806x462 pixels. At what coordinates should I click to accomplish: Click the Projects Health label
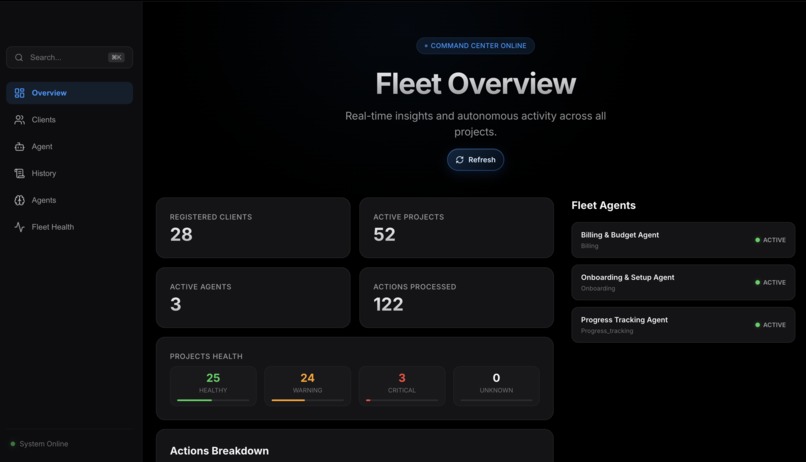[x=206, y=356]
